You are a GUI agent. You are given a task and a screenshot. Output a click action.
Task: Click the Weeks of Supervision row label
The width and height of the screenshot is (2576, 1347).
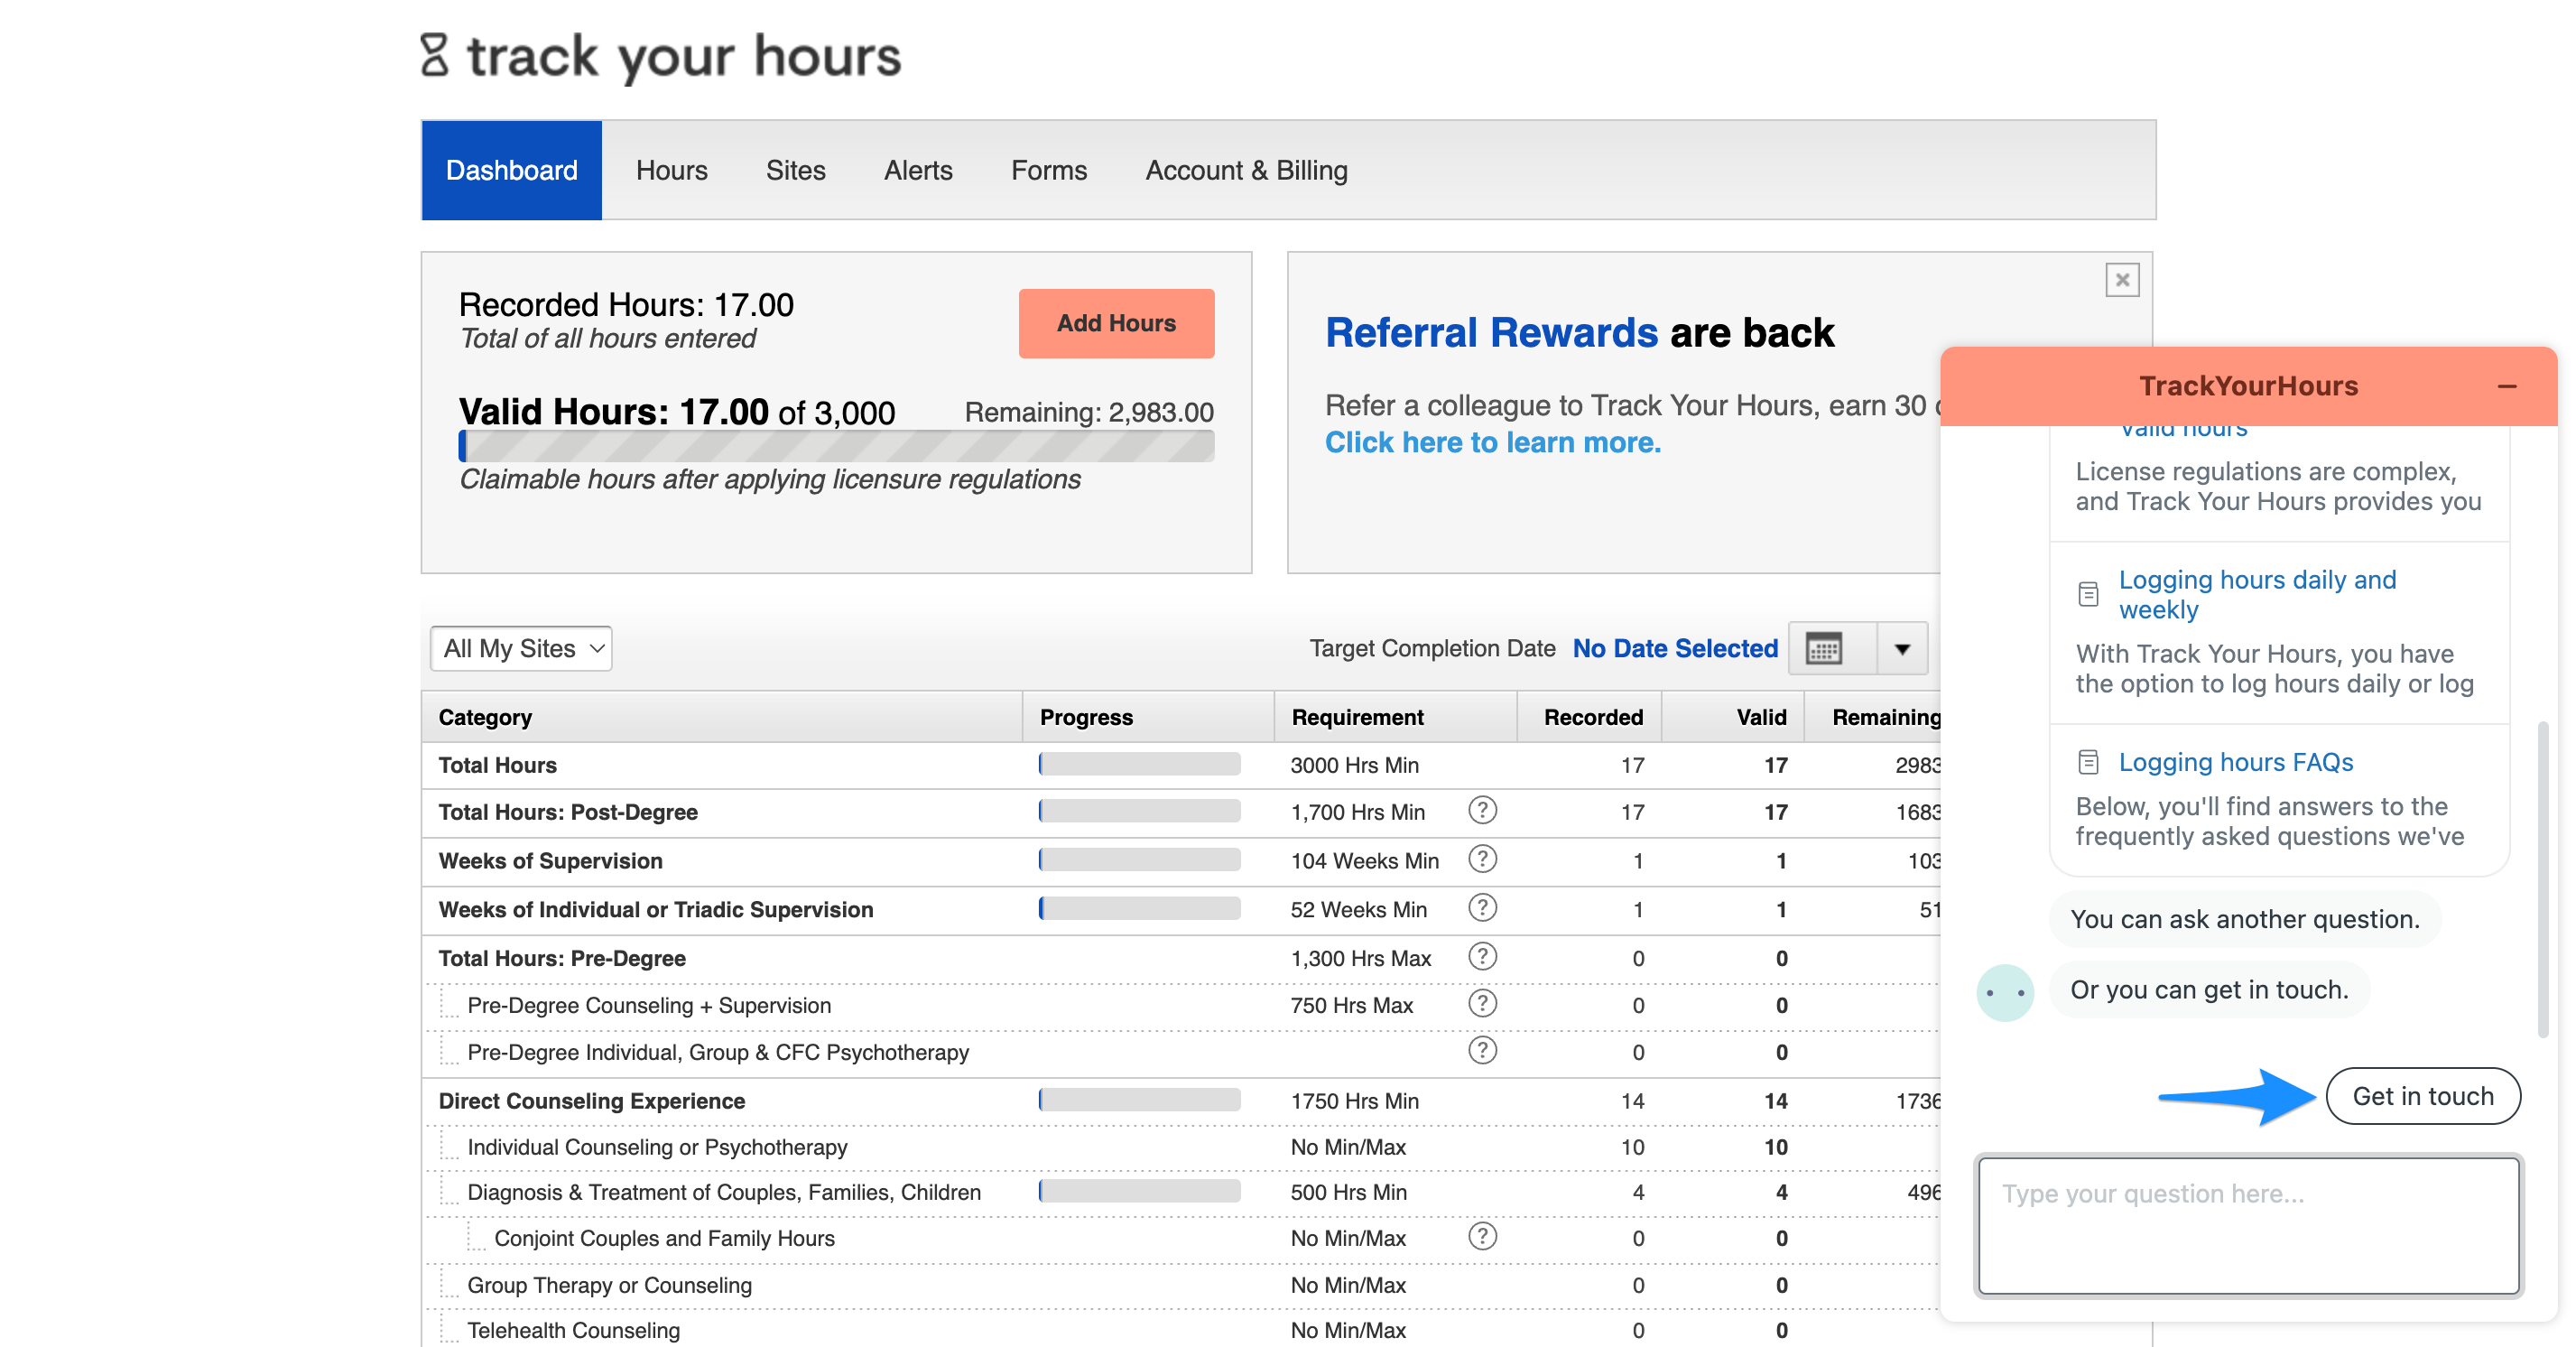[550, 861]
